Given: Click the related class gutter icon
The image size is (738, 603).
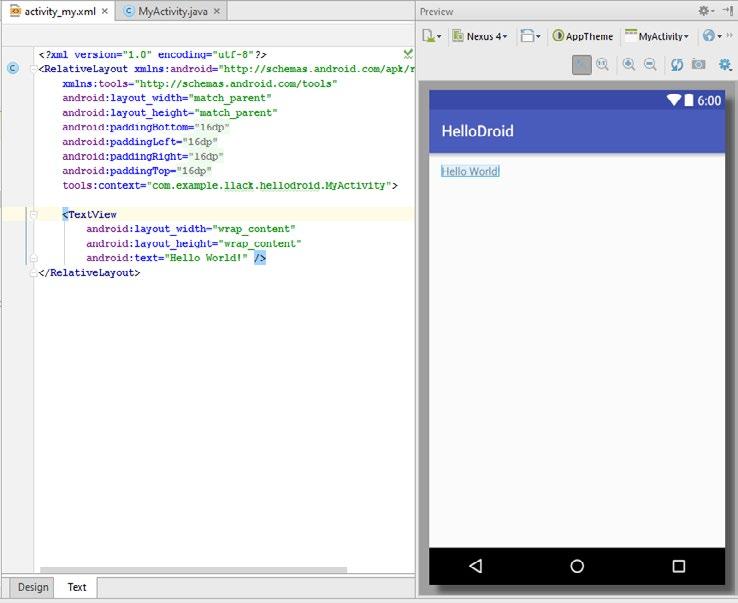Looking at the screenshot, I should click(12, 68).
